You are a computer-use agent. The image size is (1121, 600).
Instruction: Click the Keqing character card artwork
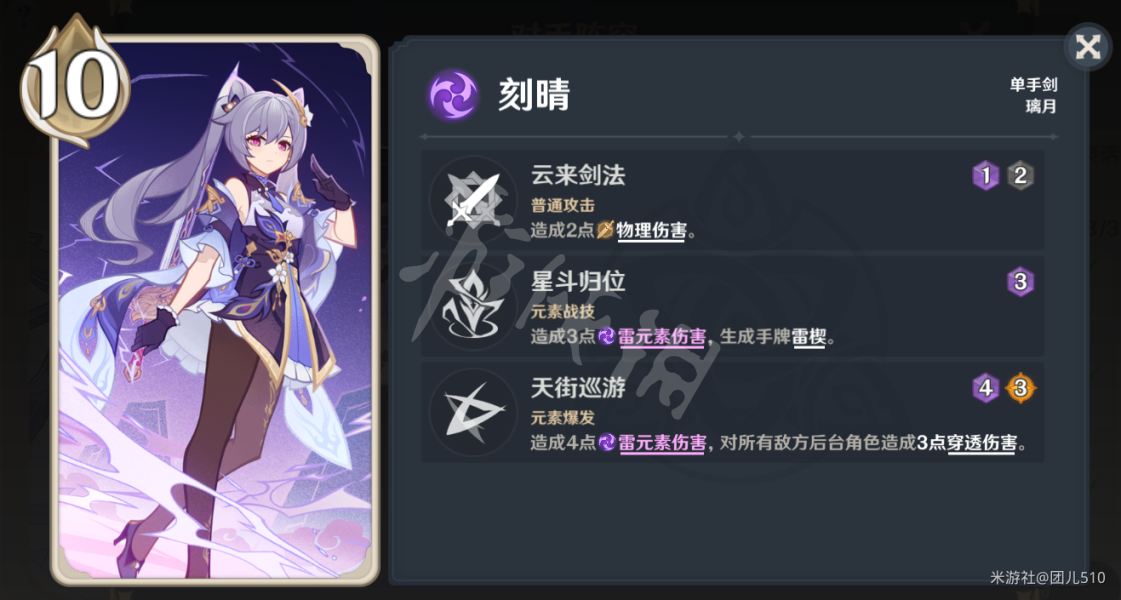pyautogui.click(x=215, y=309)
